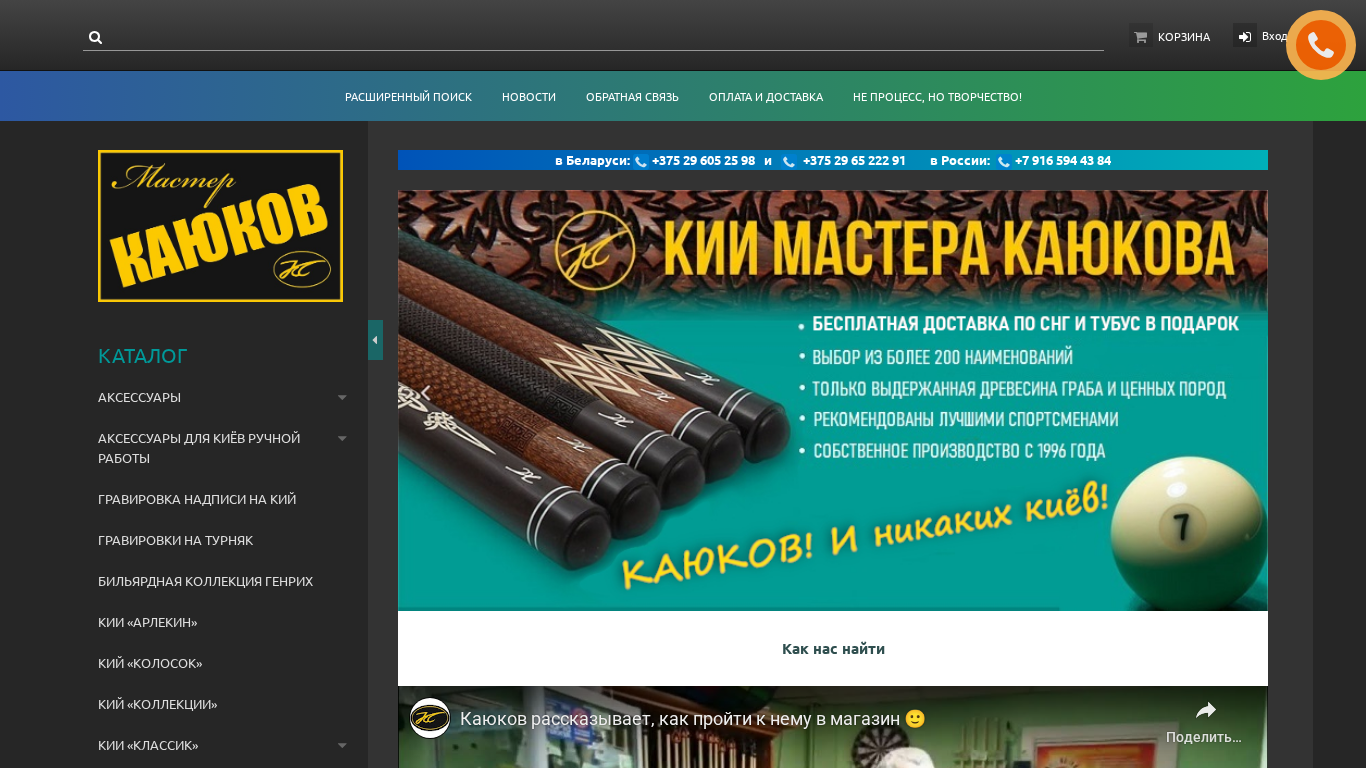Image resolution: width=1366 pixels, height=768 pixels.
Task: Open the Оплата и доставка menu item
Action: coord(766,97)
